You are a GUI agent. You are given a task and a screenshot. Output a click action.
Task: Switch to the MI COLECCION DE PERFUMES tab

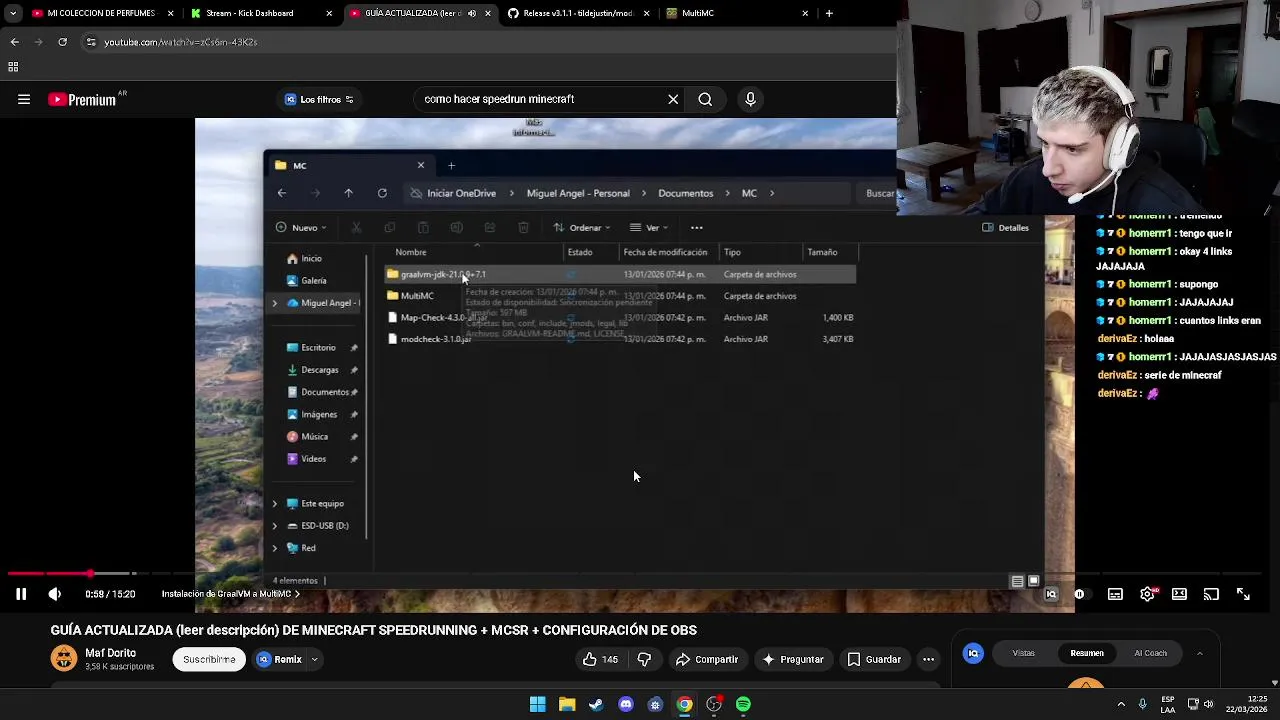(x=102, y=13)
